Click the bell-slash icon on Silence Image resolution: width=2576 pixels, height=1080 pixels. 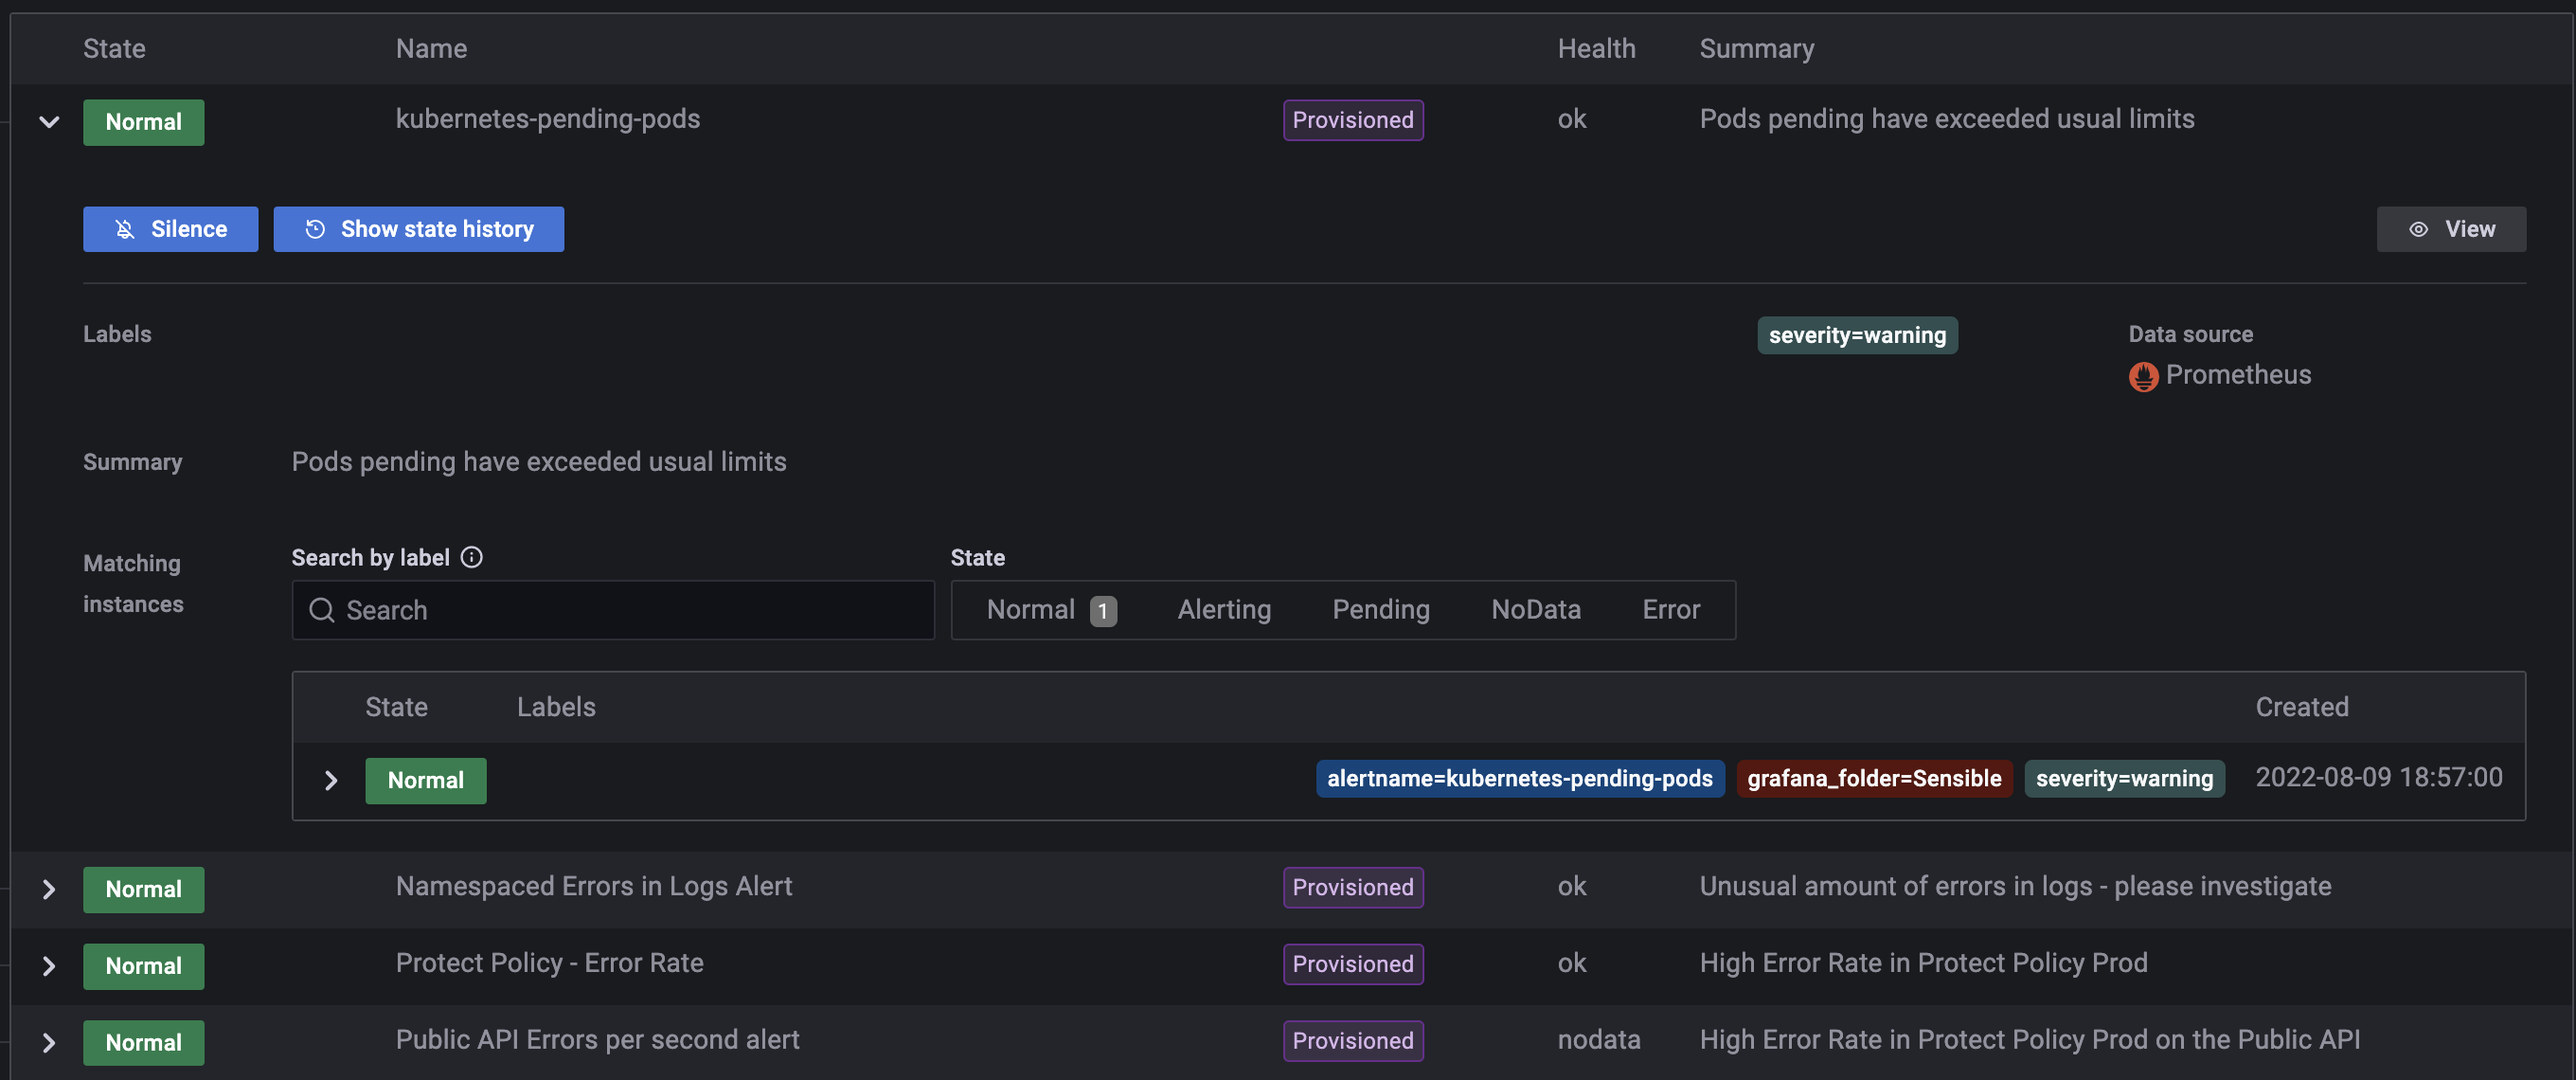pyautogui.click(x=125, y=229)
